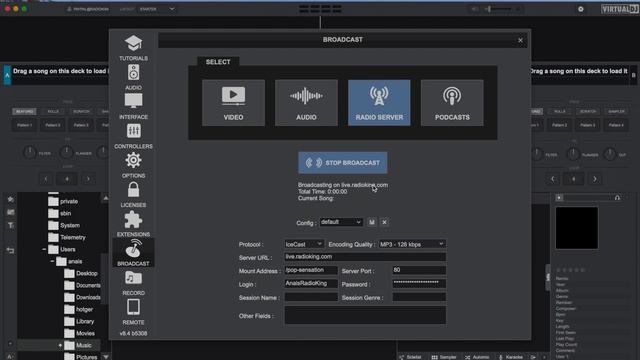
Task: Click the right deck Flanger knob
Action: pos(573,154)
